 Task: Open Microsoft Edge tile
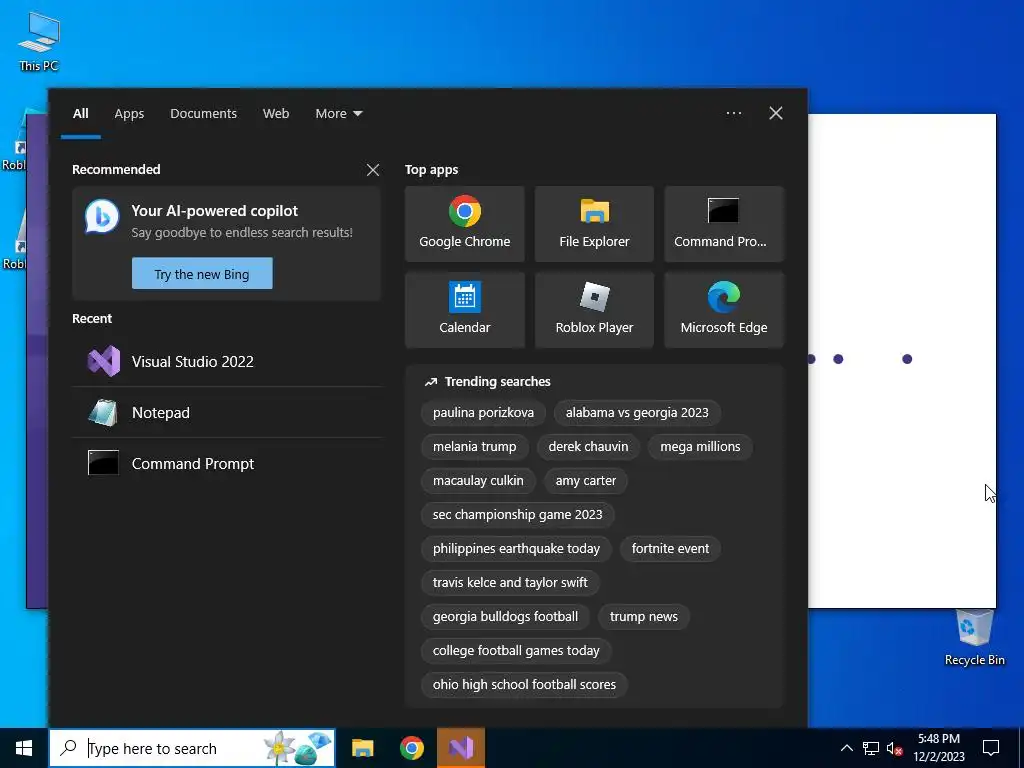(x=724, y=310)
